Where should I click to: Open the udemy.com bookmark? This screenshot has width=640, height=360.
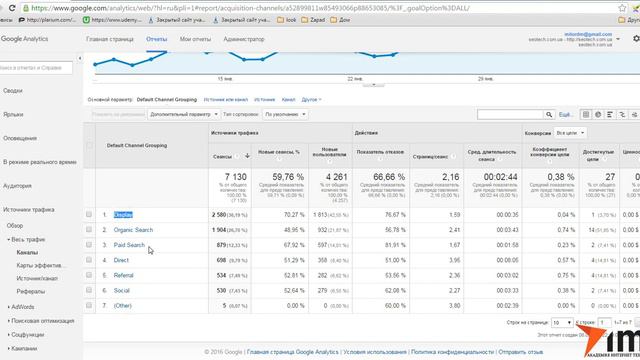coord(112,20)
